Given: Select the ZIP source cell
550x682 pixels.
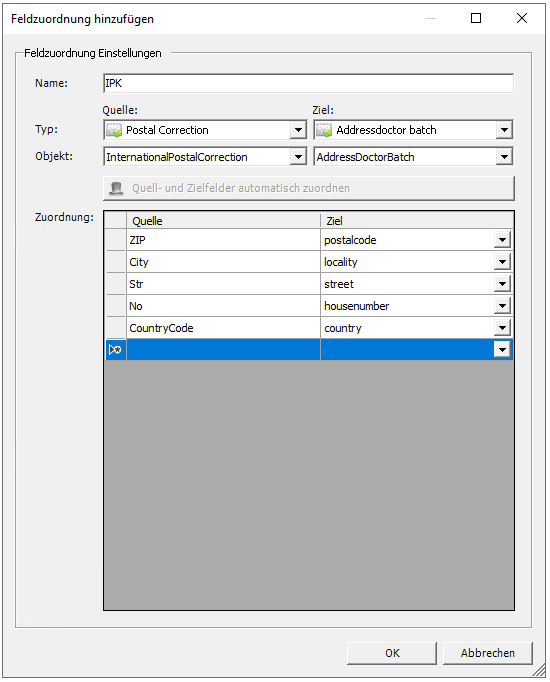Looking at the screenshot, I should 223,240.
